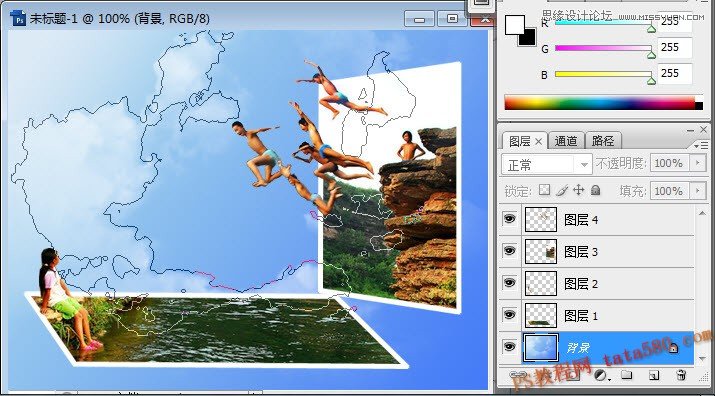Maximize the 未标题-1 document window
This screenshot has width=715, height=396.
pyautogui.click(x=452, y=19)
